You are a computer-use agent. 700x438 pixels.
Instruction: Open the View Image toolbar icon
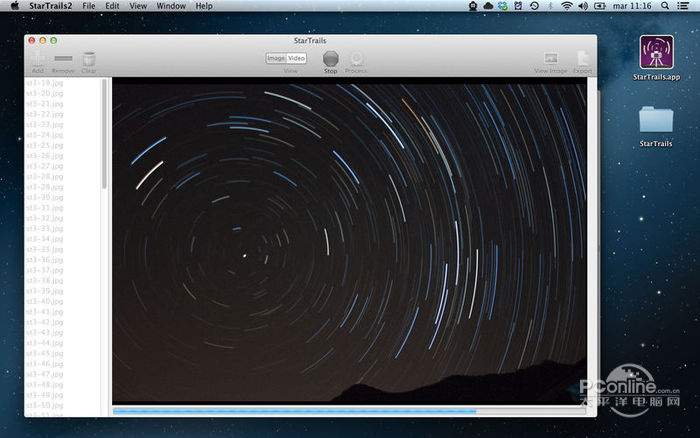point(550,59)
